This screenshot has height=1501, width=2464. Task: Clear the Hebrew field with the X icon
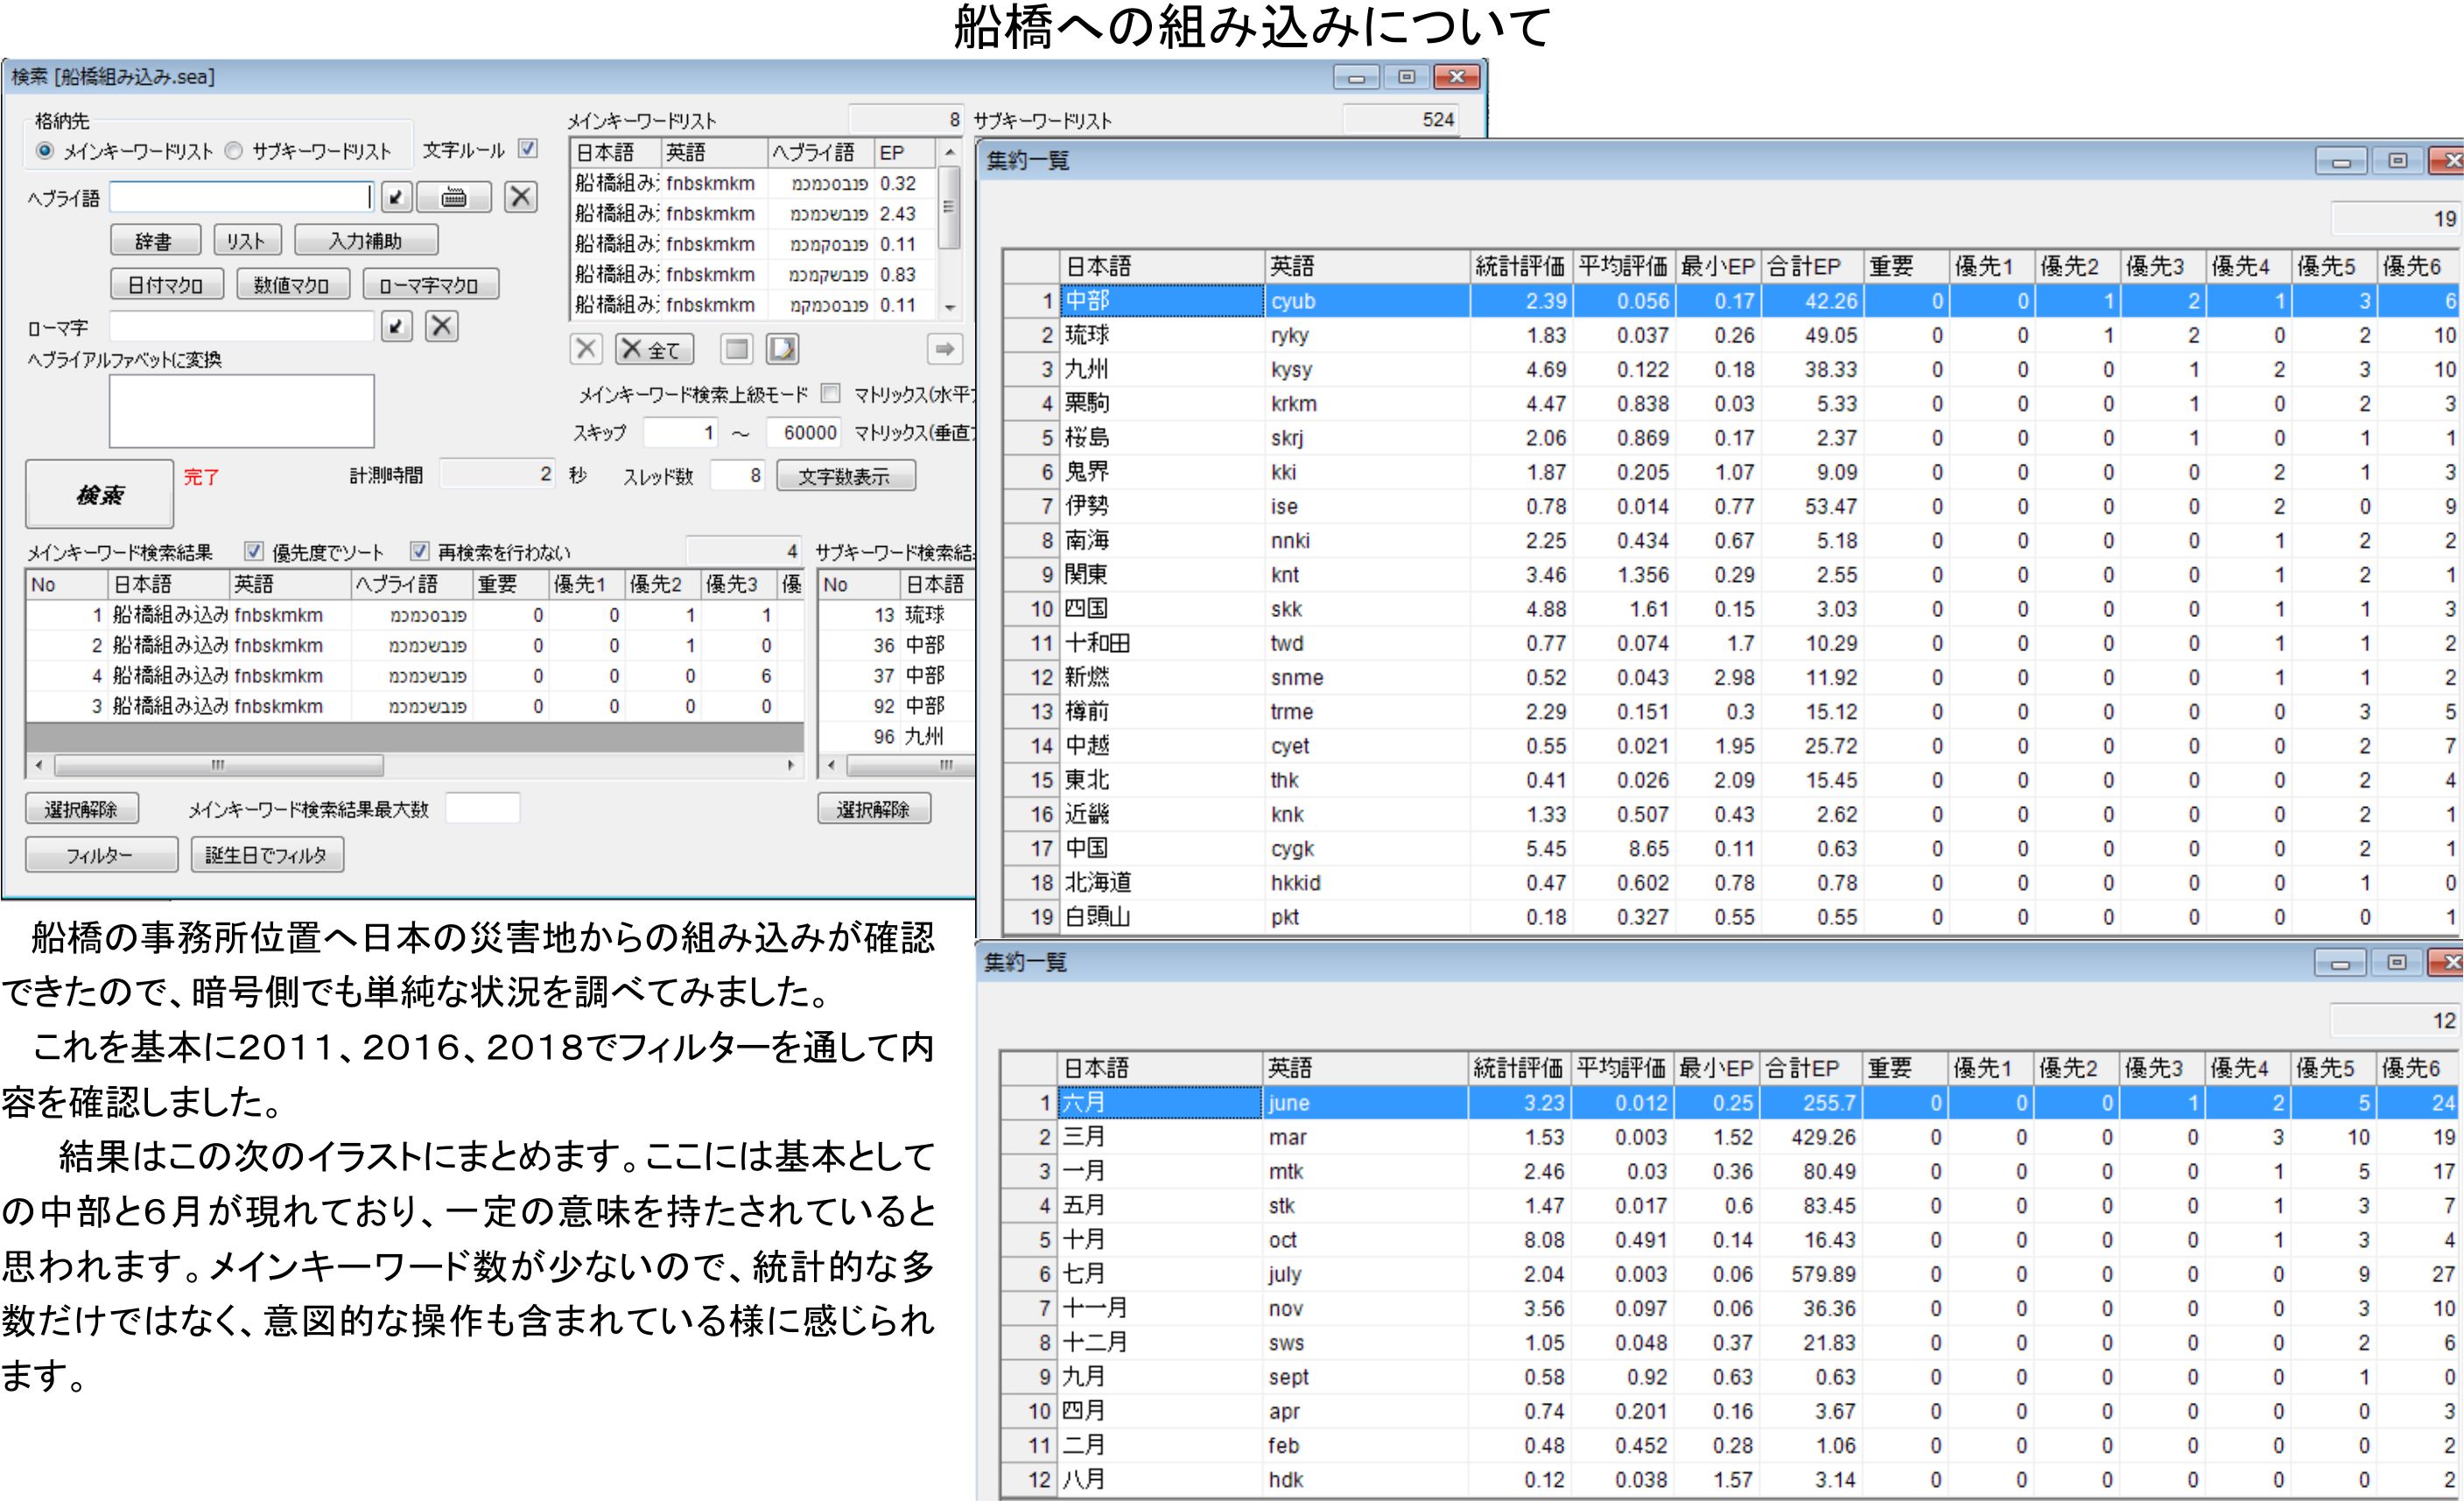coord(520,197)
